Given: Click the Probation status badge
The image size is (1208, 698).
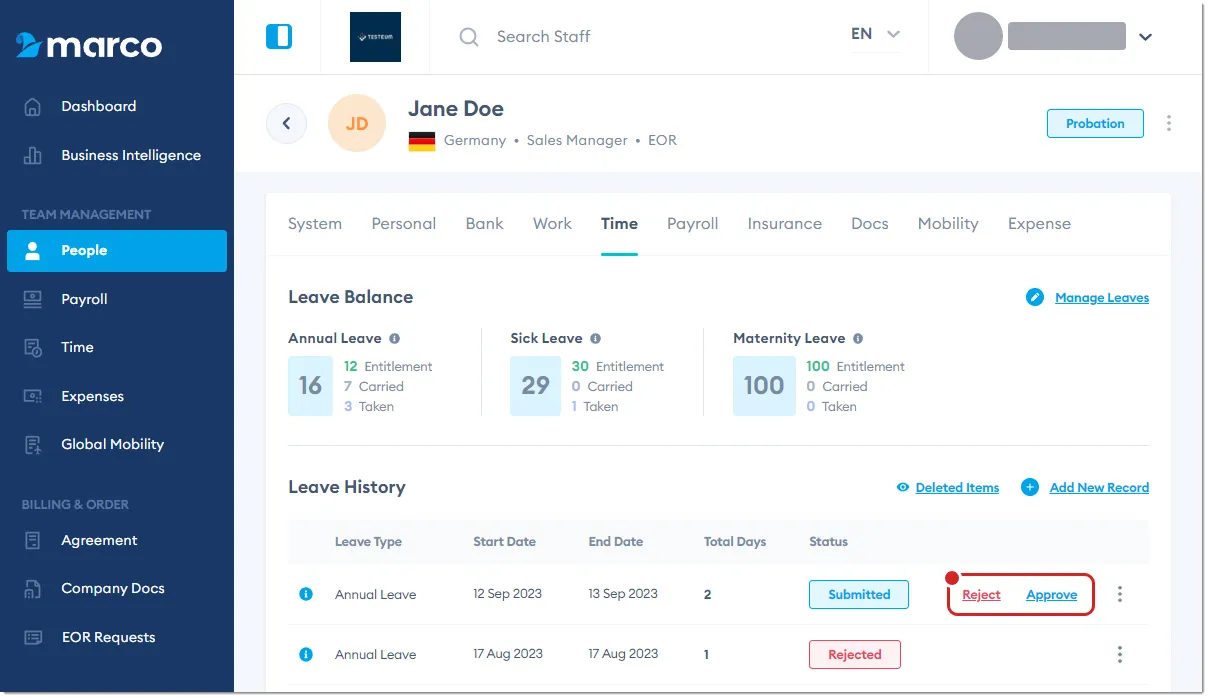Looking at the screenshot, I should point(1095,124).
